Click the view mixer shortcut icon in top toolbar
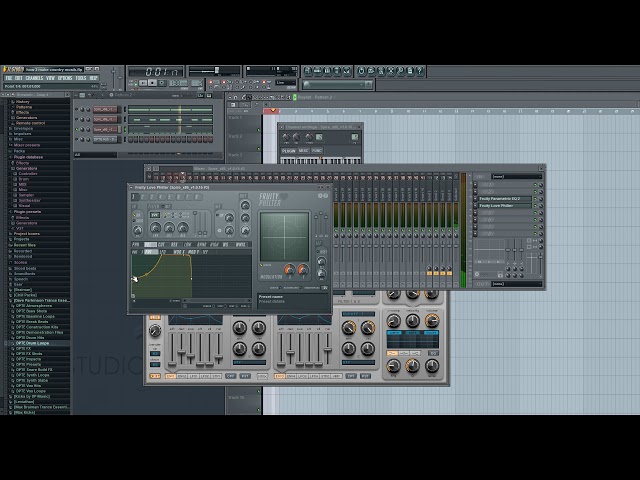The height and width of the screenshot is (480, 640). [x=347, y=71]
